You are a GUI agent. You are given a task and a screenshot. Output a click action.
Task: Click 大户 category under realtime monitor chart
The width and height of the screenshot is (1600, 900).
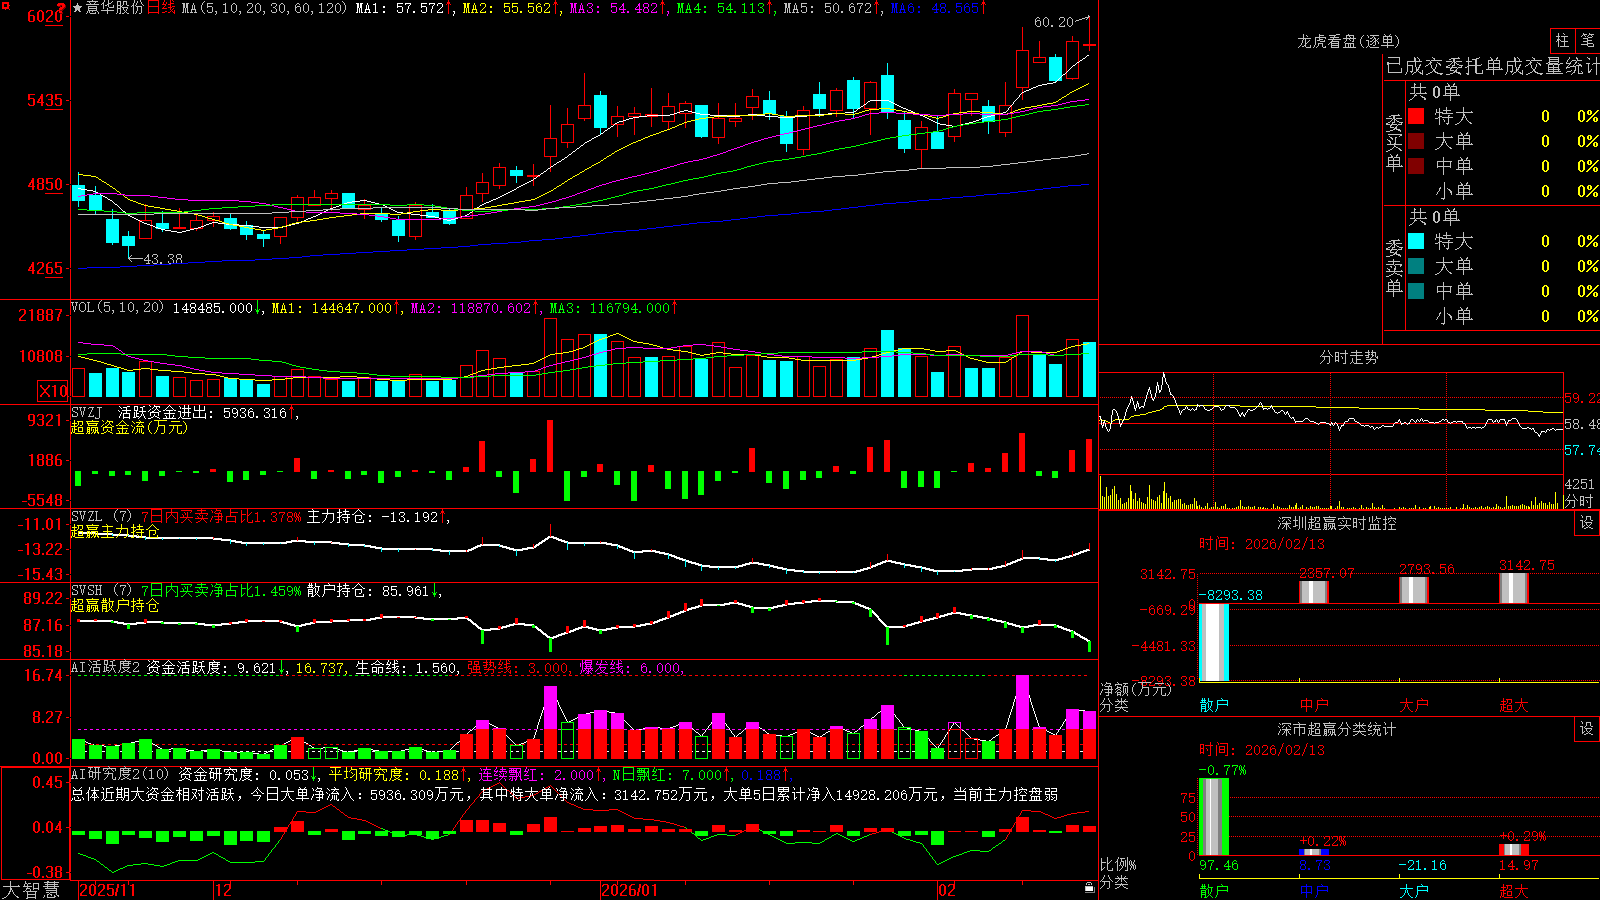pos(1414,705)
